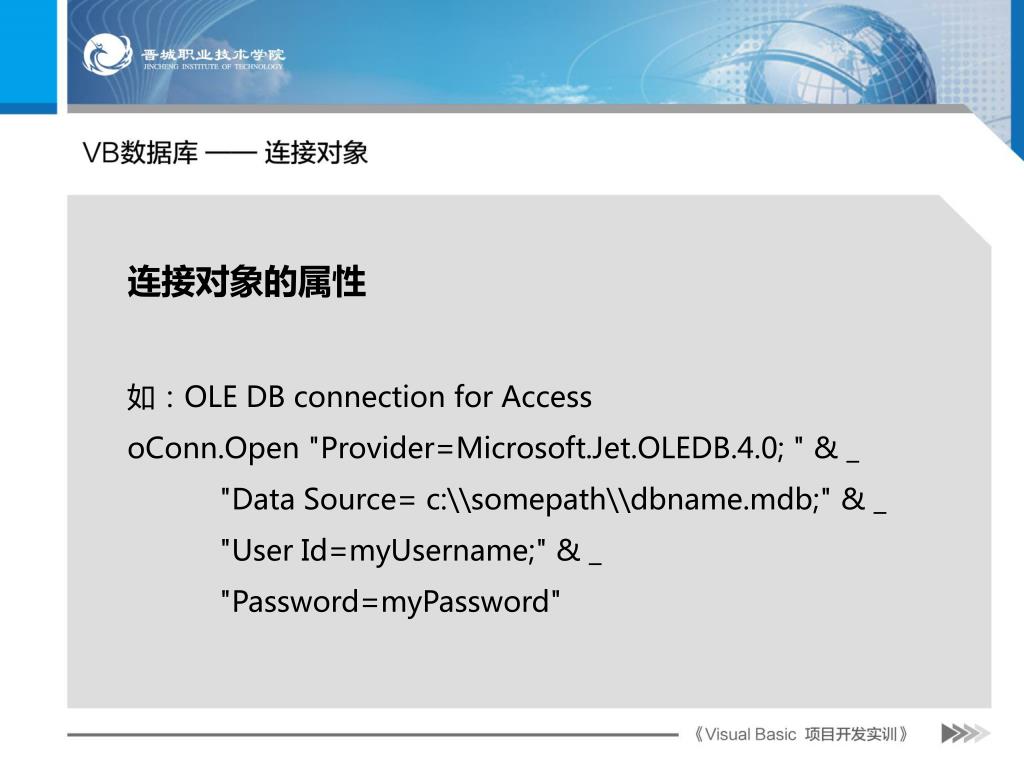Select the 晋城职业技术学院 college name text
Screen dimensions: 1024x768
214,55
